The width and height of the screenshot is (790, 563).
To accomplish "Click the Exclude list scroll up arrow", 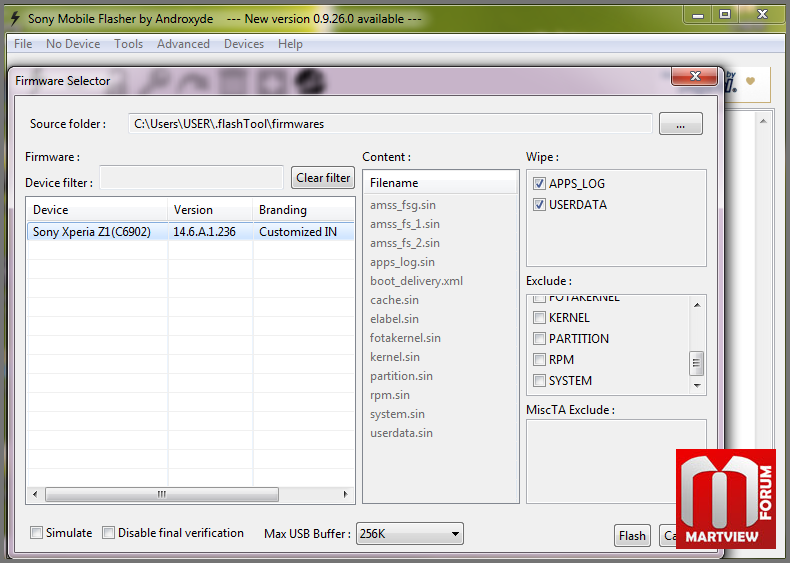I will (697, 304).
